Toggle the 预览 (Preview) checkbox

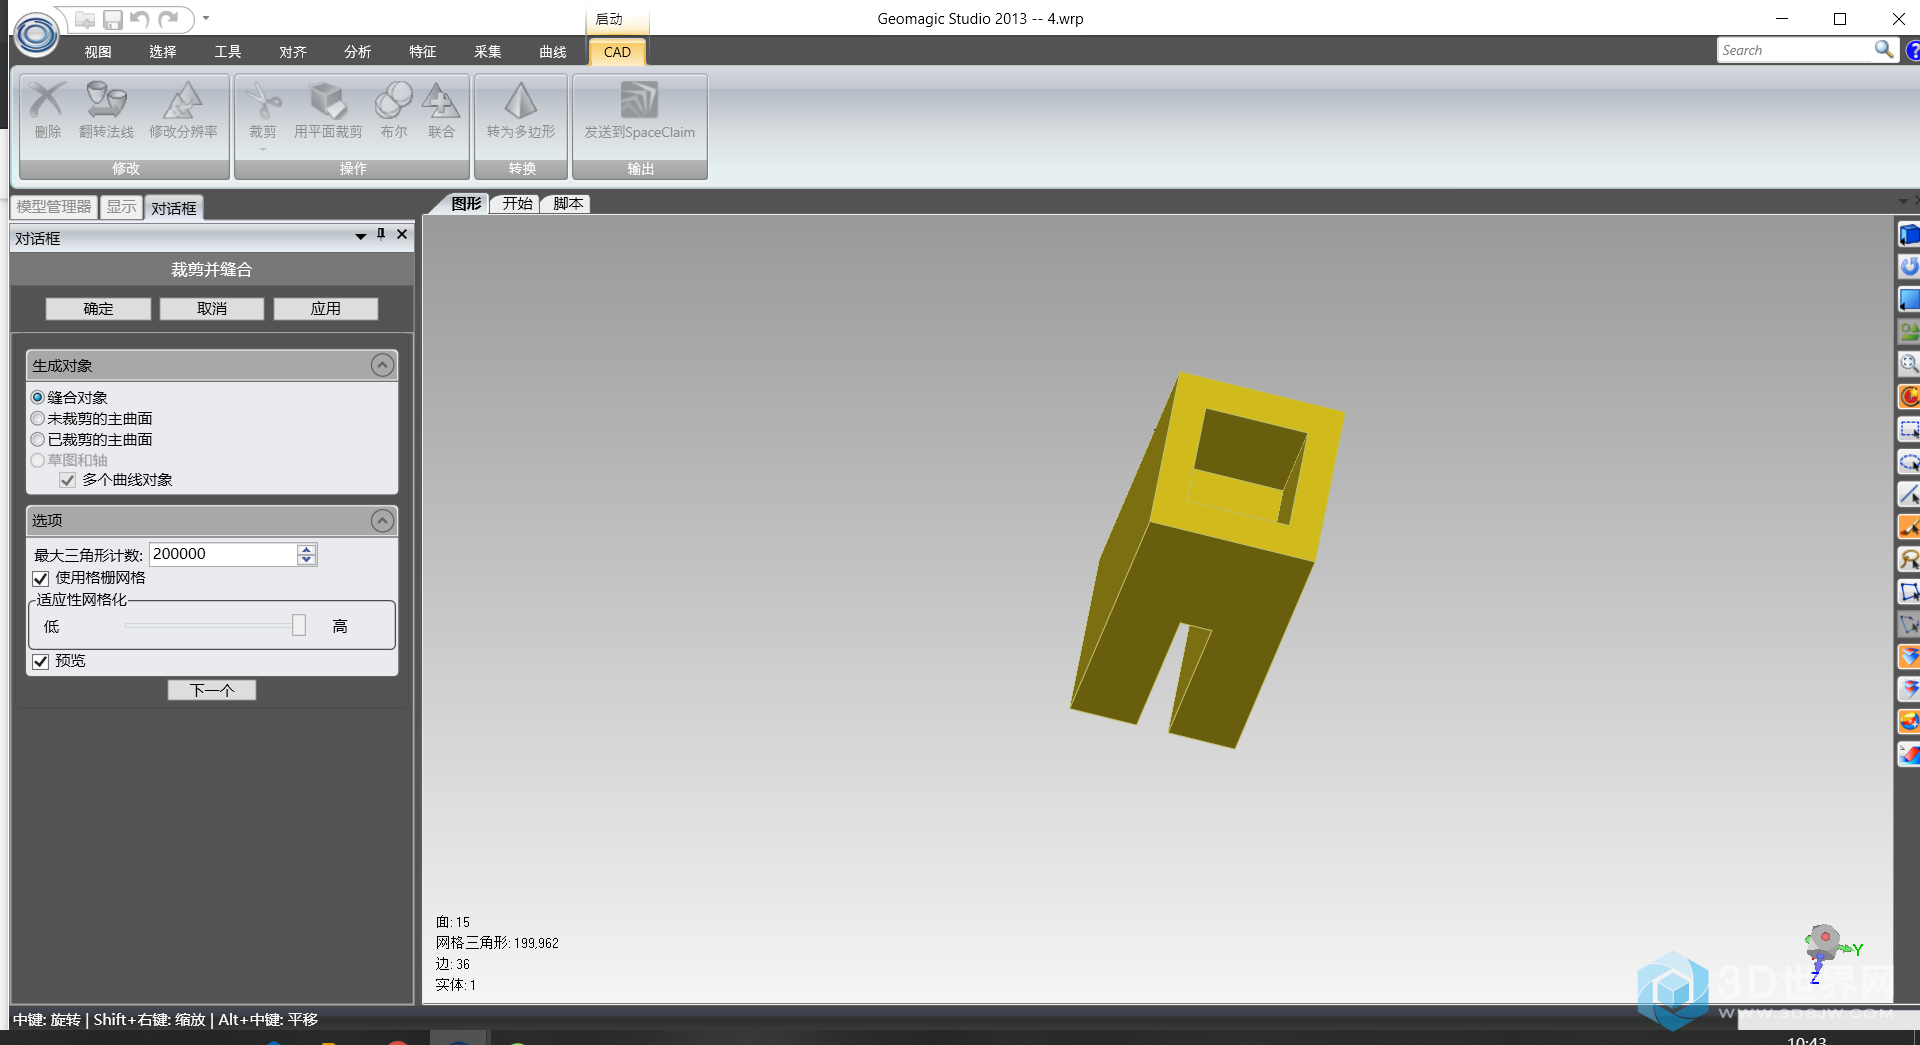pyautogui.click(x=41, y=661)
